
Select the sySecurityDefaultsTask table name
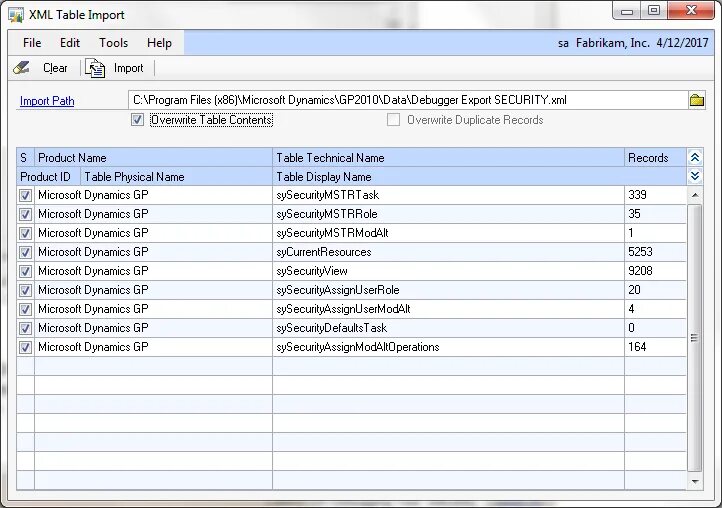tap(332, 328)
